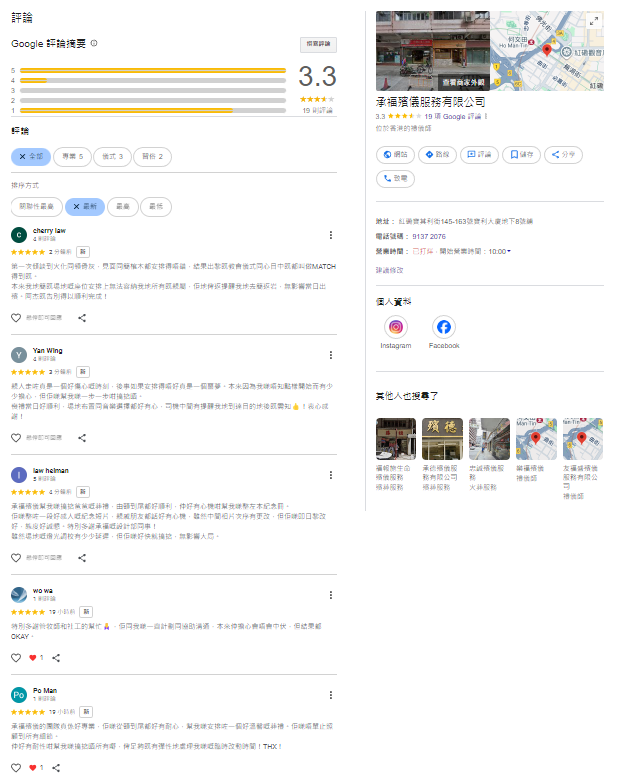This screenshot has height=782, width=625.
Task: Open more options for wo wa's review
Action: [331, 595]
